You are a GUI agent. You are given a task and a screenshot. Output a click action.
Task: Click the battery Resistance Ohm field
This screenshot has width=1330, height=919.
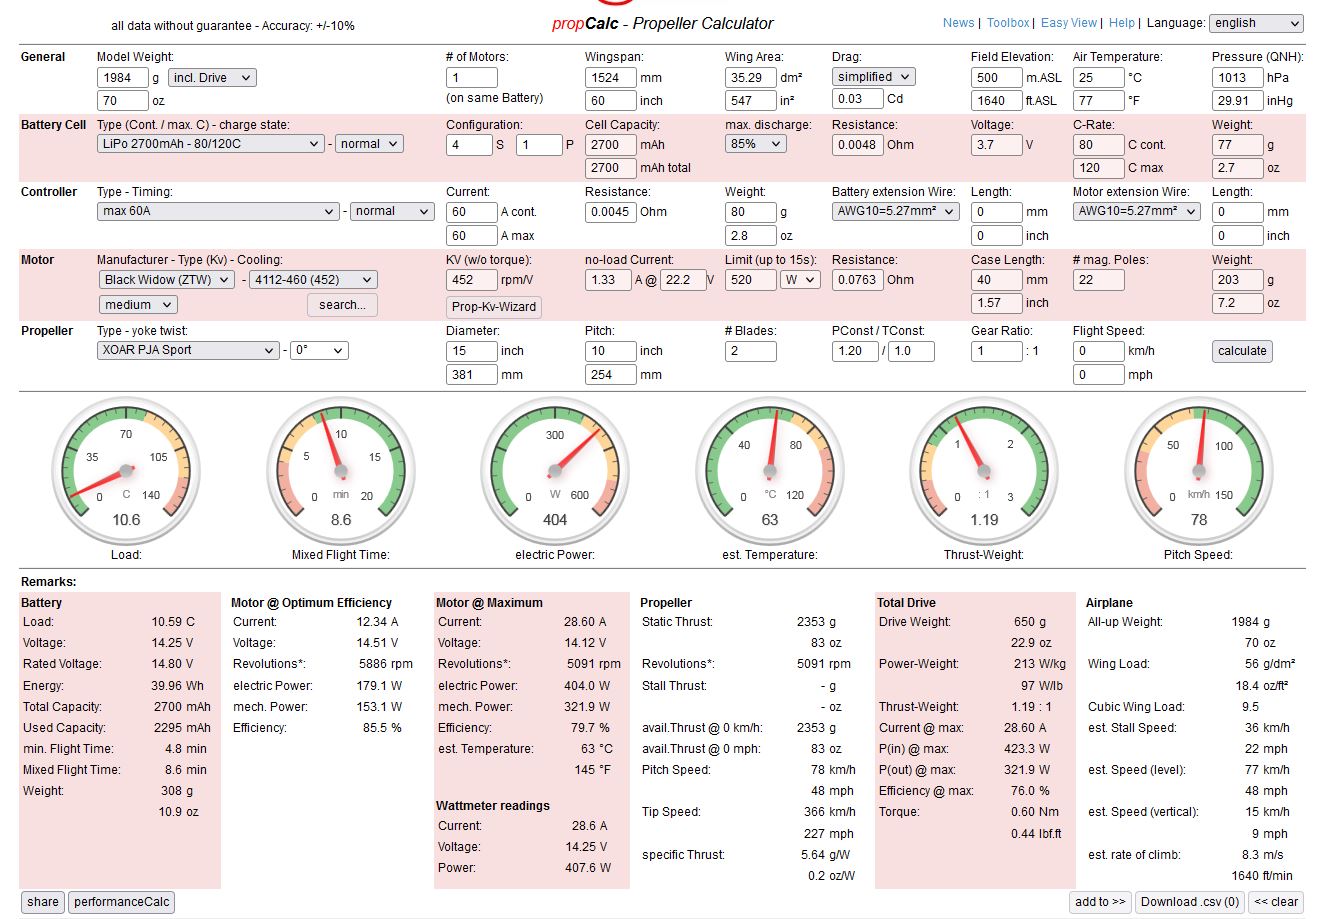click(858, 144)
